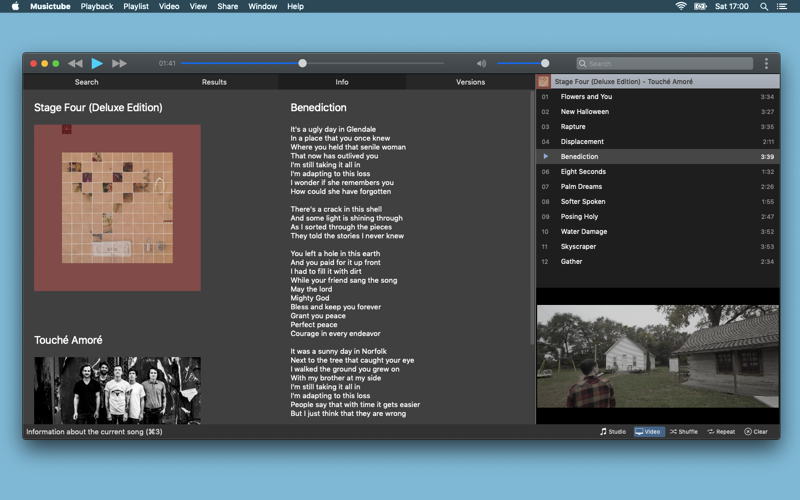Mute audio using the speaker icon

tap(481, 63)
